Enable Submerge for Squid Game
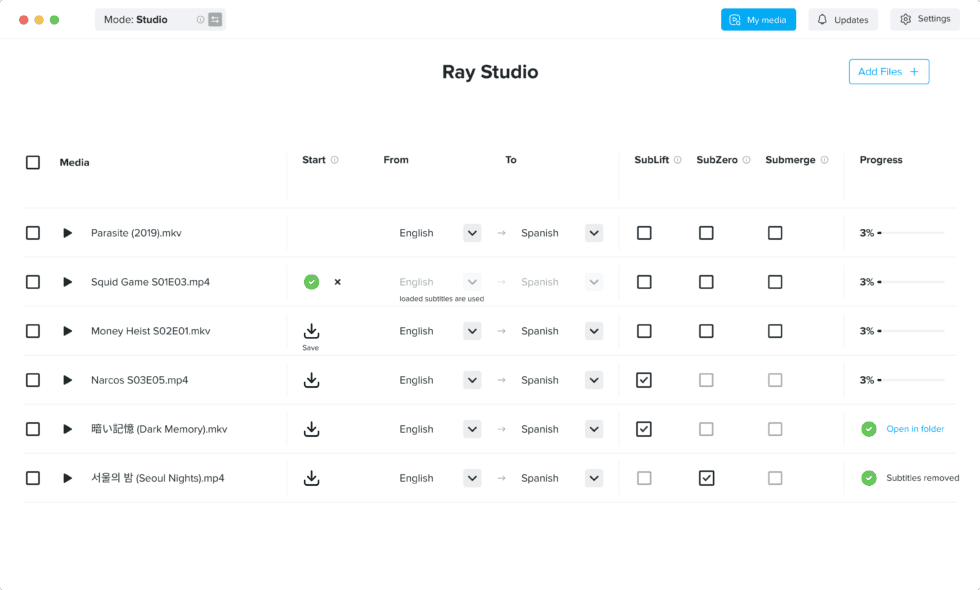This screenshot has width=980, height=590. (775, 282)
